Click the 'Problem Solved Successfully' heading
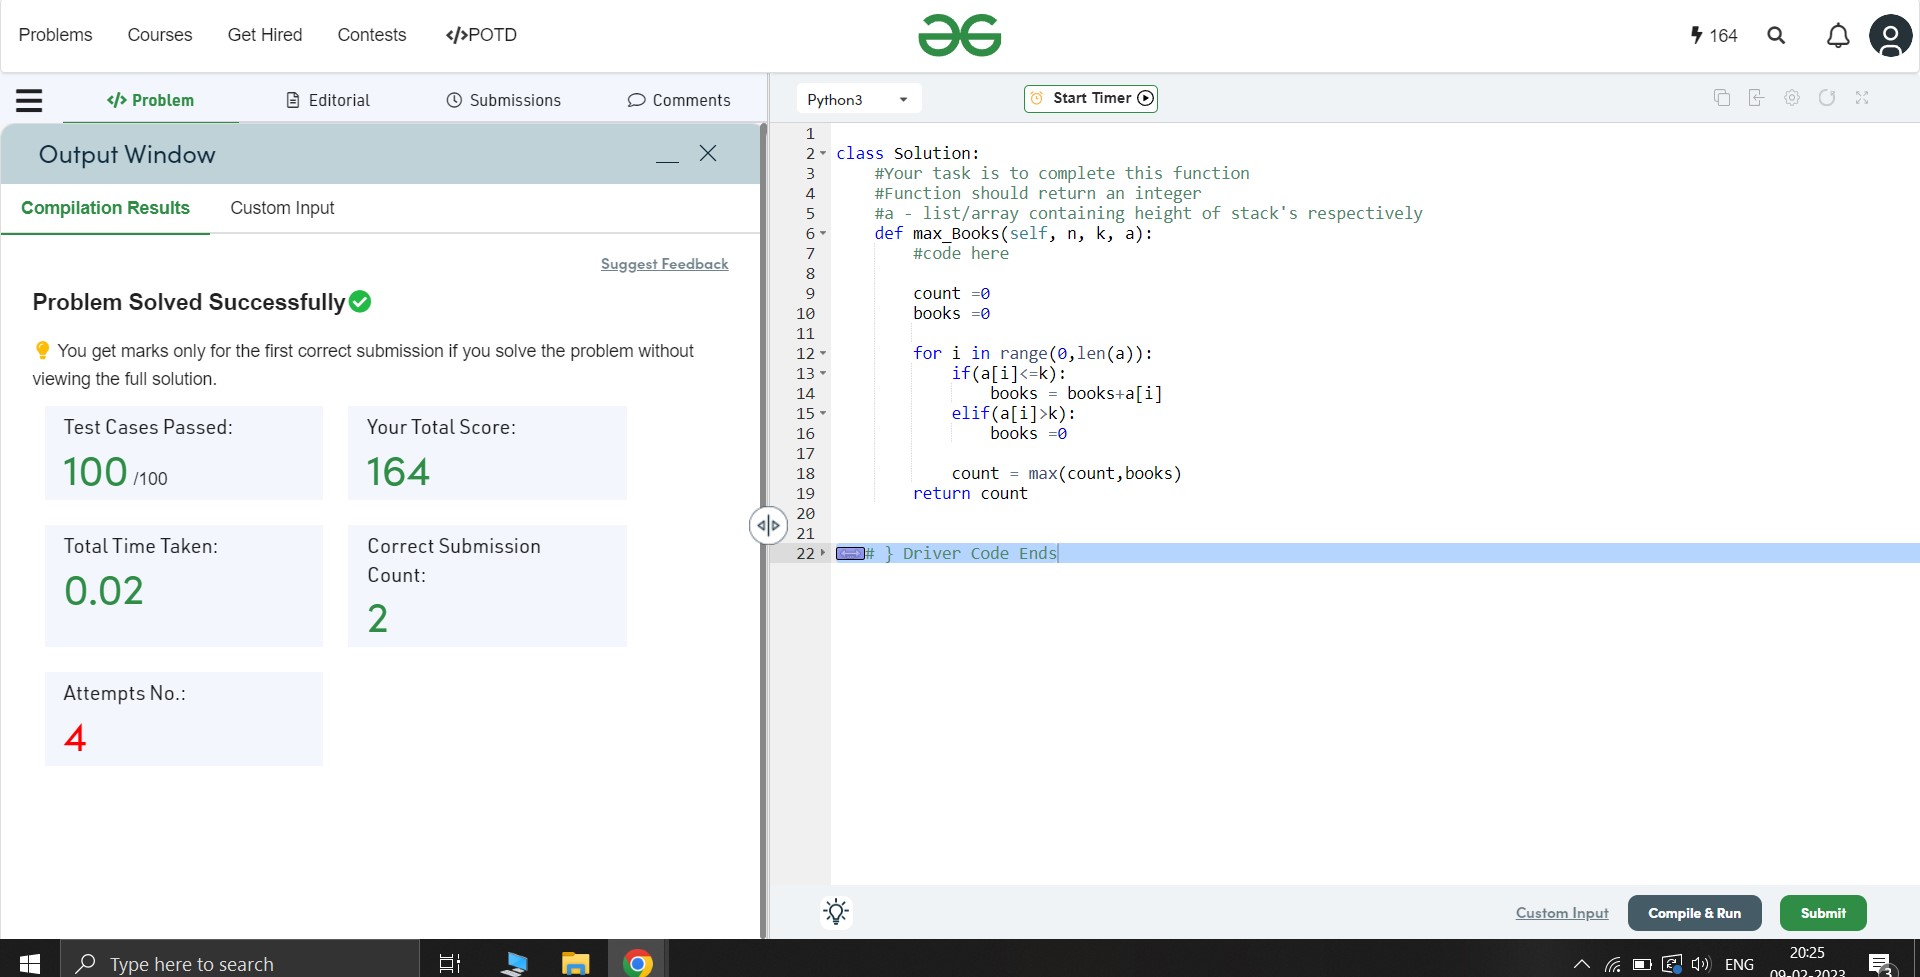 (x=189, y=302)
